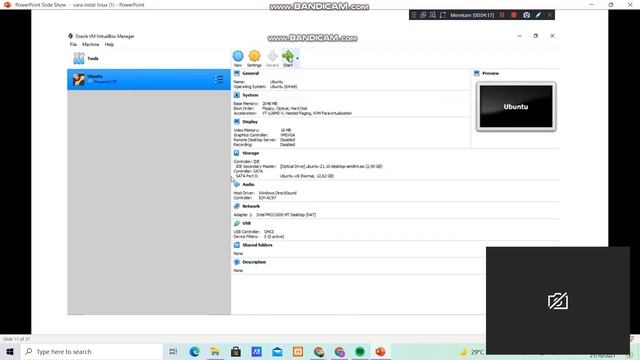Select Tools in the left panel
640x360 pixels.
(149, 58)
